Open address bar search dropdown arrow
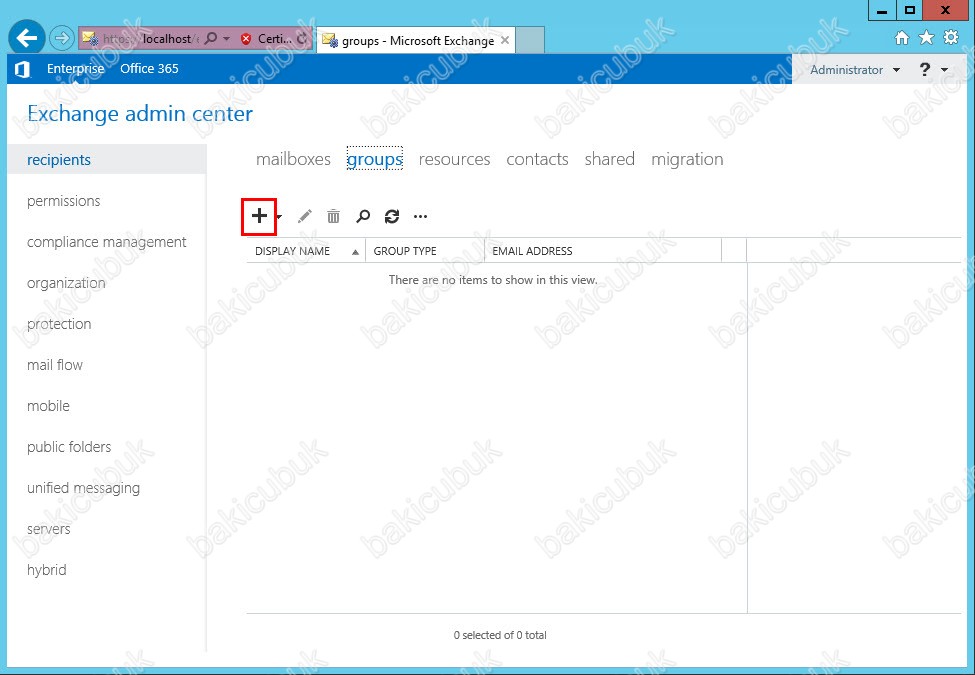The height and width of the screenshot is (675, 975). [x=226, y=39]
